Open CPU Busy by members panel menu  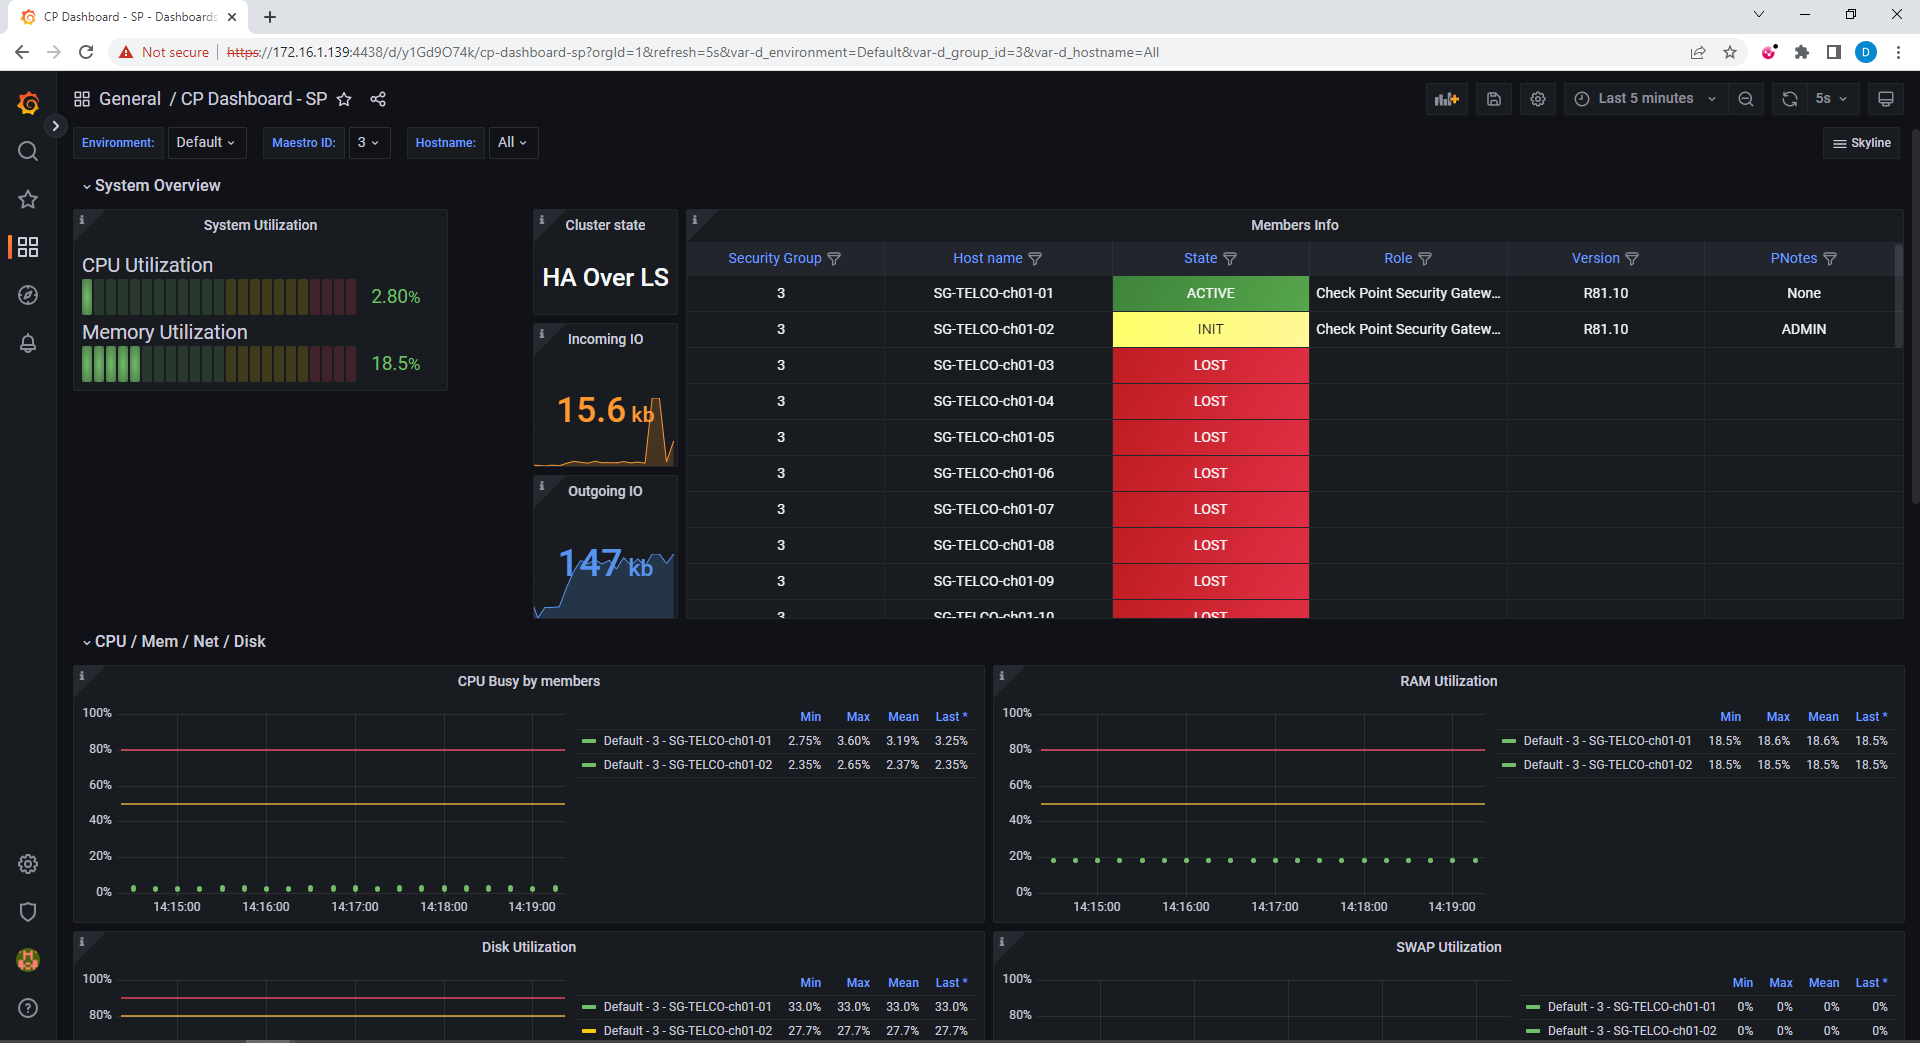coord(529,681)
